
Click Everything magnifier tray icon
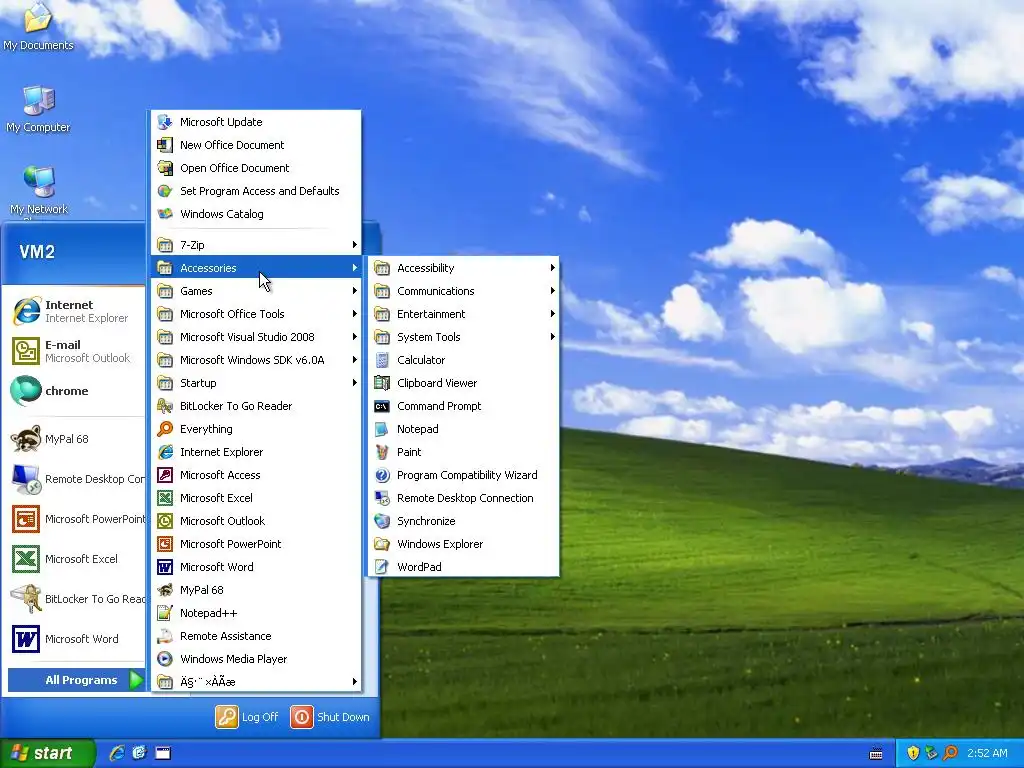tap(951, 753)
